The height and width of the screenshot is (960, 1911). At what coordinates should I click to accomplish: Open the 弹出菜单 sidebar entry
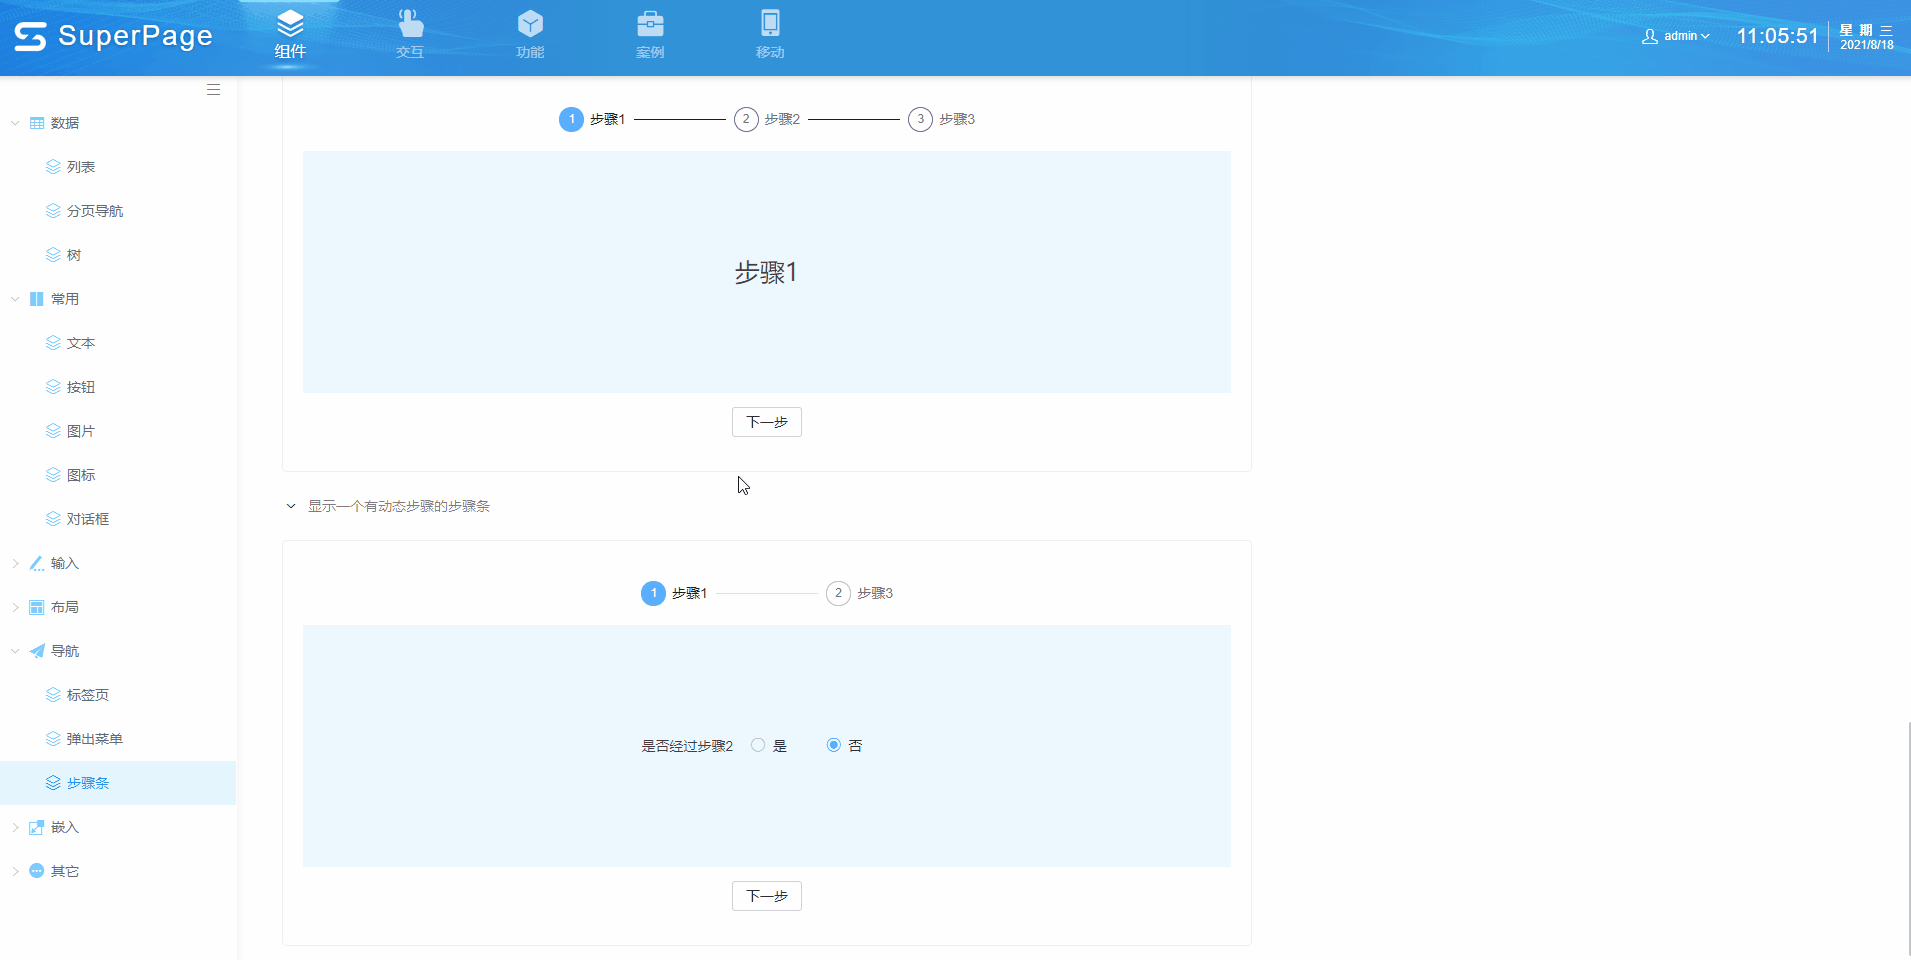tap(94, 738)
